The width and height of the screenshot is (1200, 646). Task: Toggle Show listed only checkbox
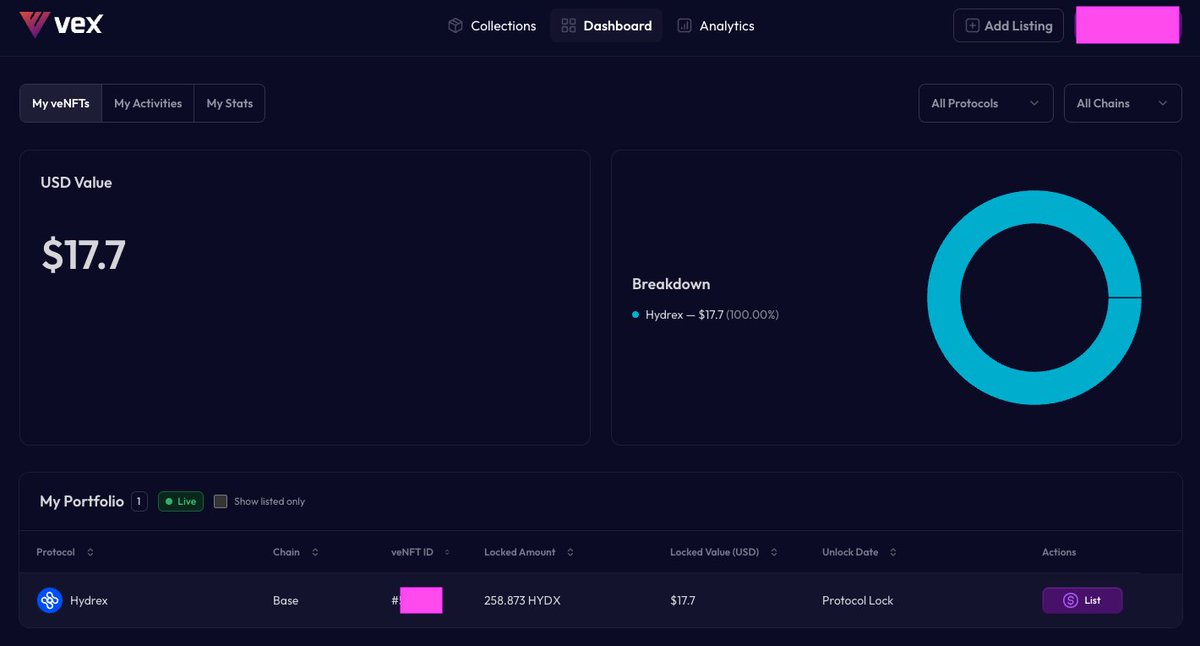click(x=221, y=501)
